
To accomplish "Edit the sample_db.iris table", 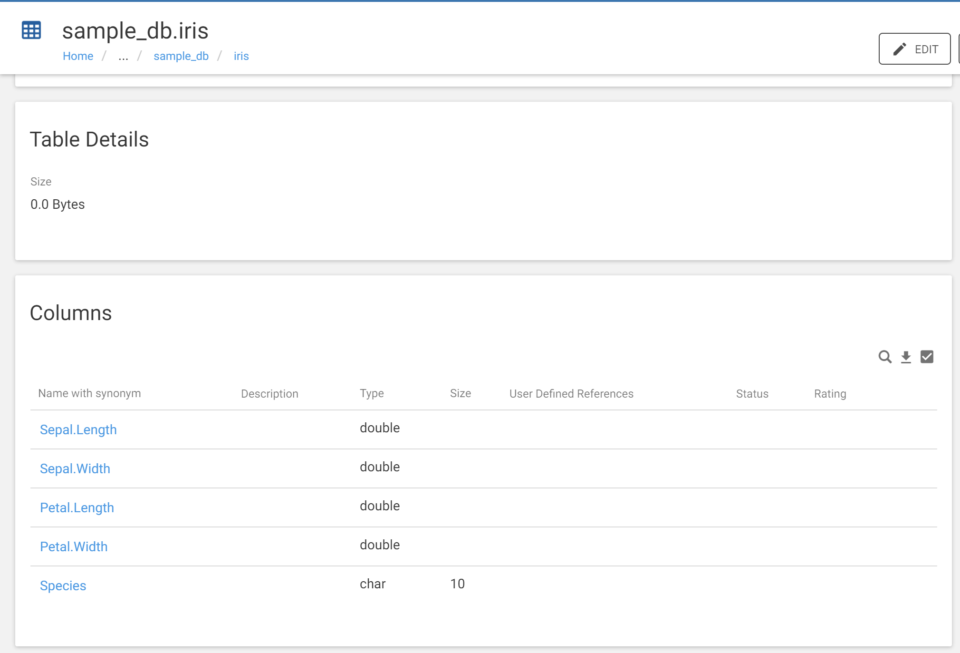I will [x=915, y=49].
